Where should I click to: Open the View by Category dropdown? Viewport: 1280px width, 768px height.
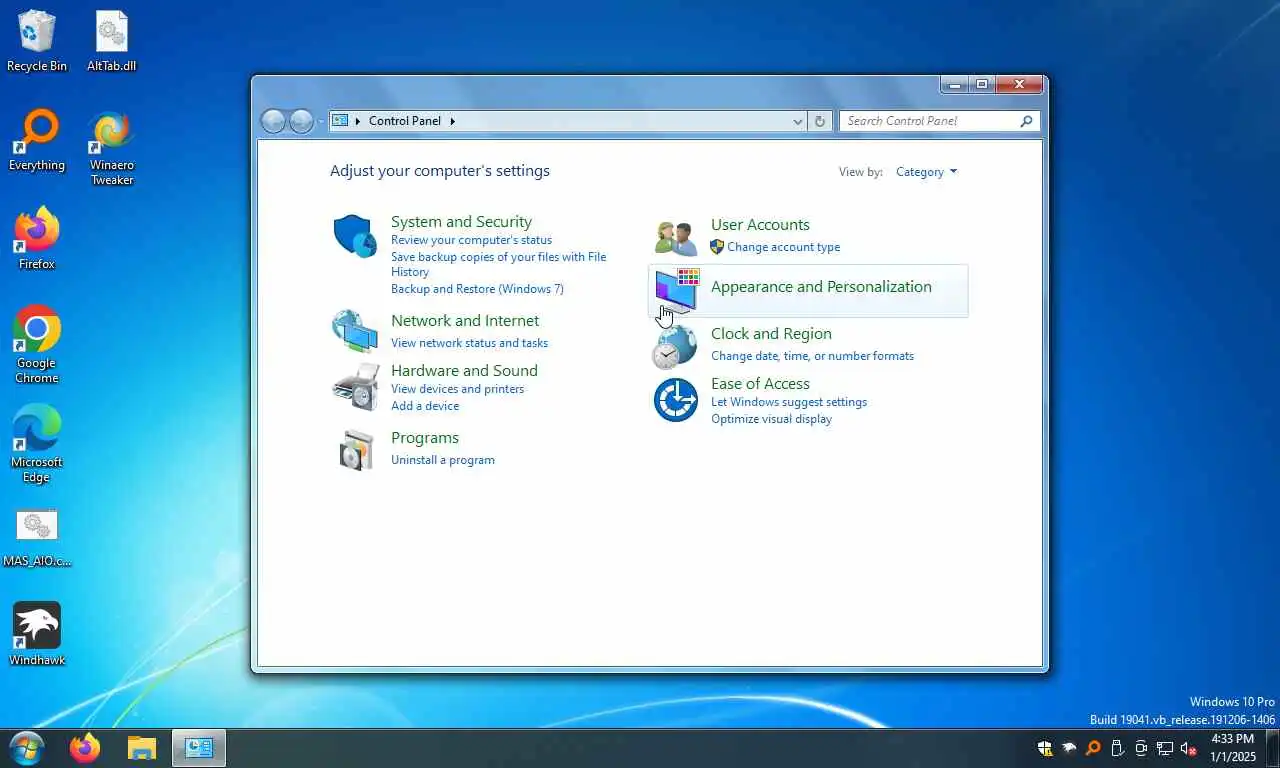point(926,172)
